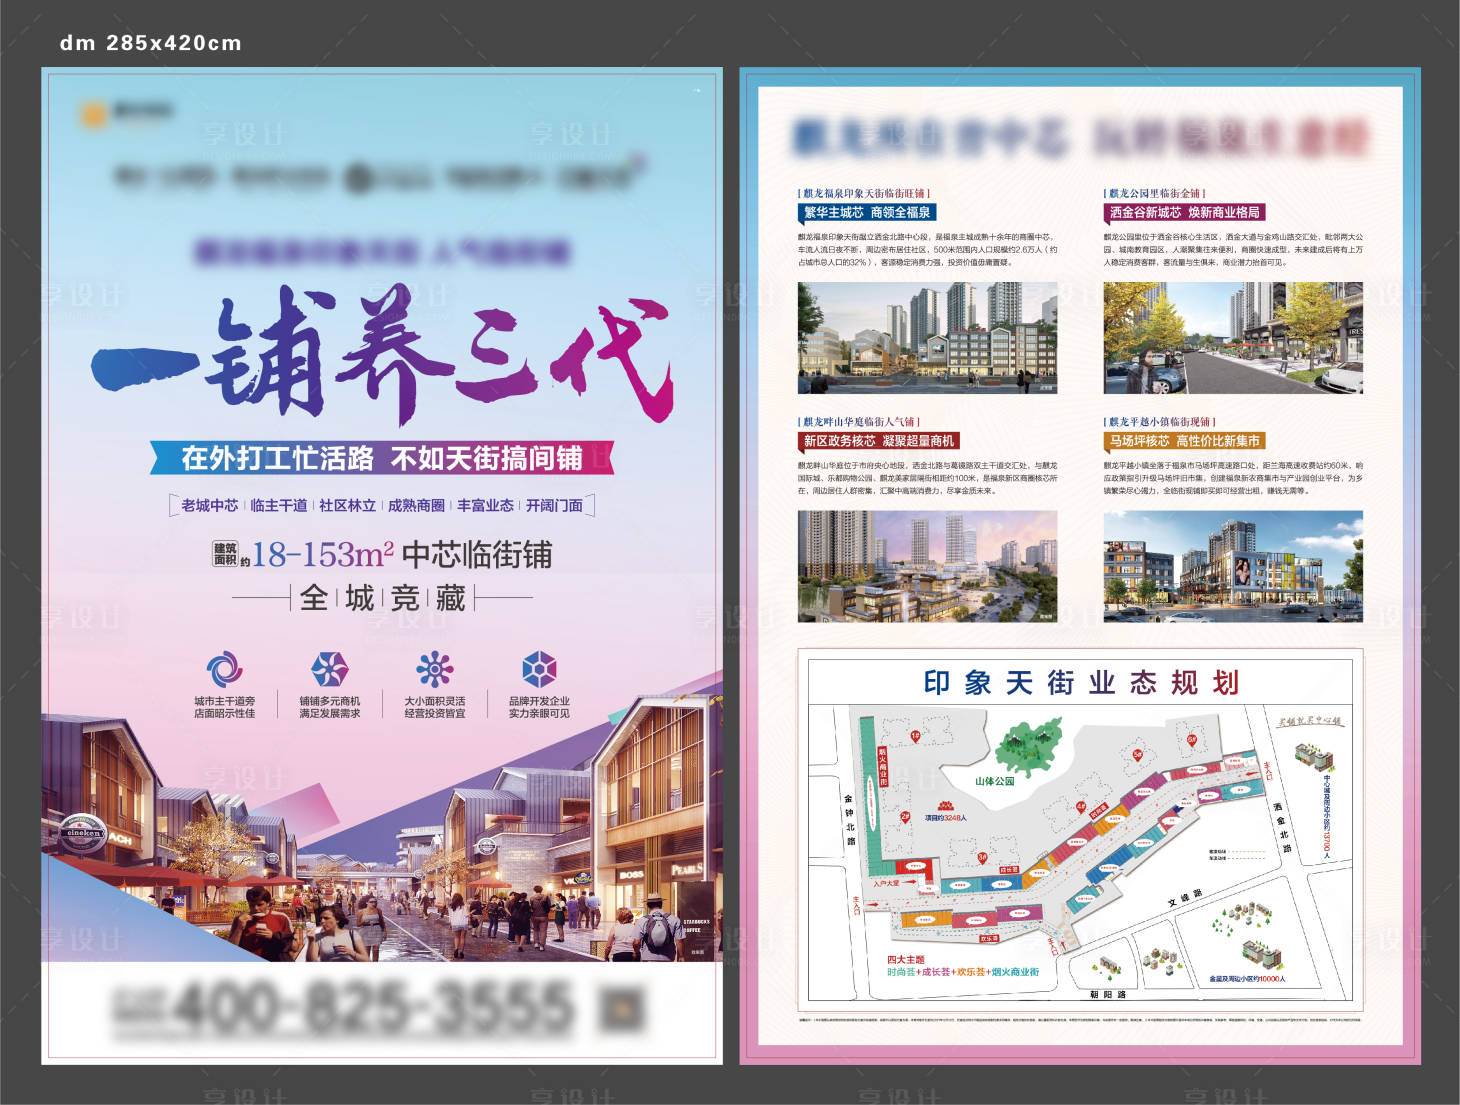The width and height of the screenshot is (1460, 1105).
Task: Click the heading 洒金谷新城芯 焕新商业格局
Action: pyautogui.click(x=1185, y=212)
